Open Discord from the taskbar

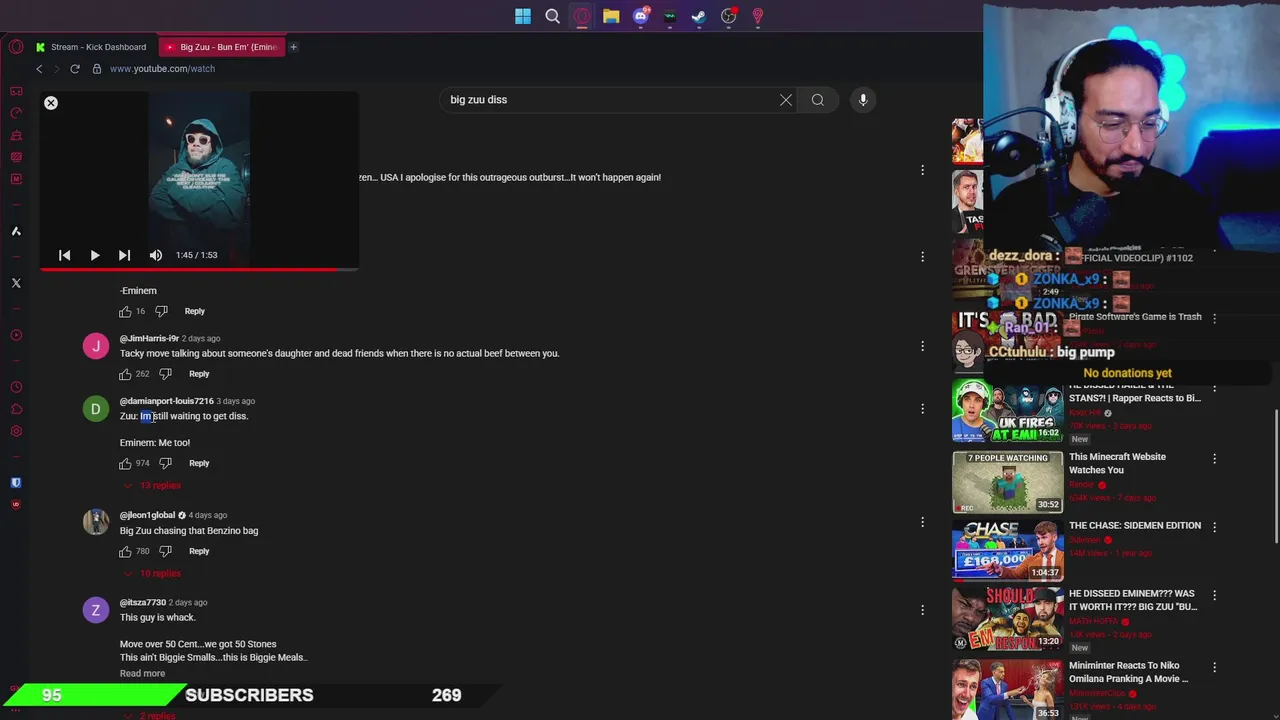[641, 16]
